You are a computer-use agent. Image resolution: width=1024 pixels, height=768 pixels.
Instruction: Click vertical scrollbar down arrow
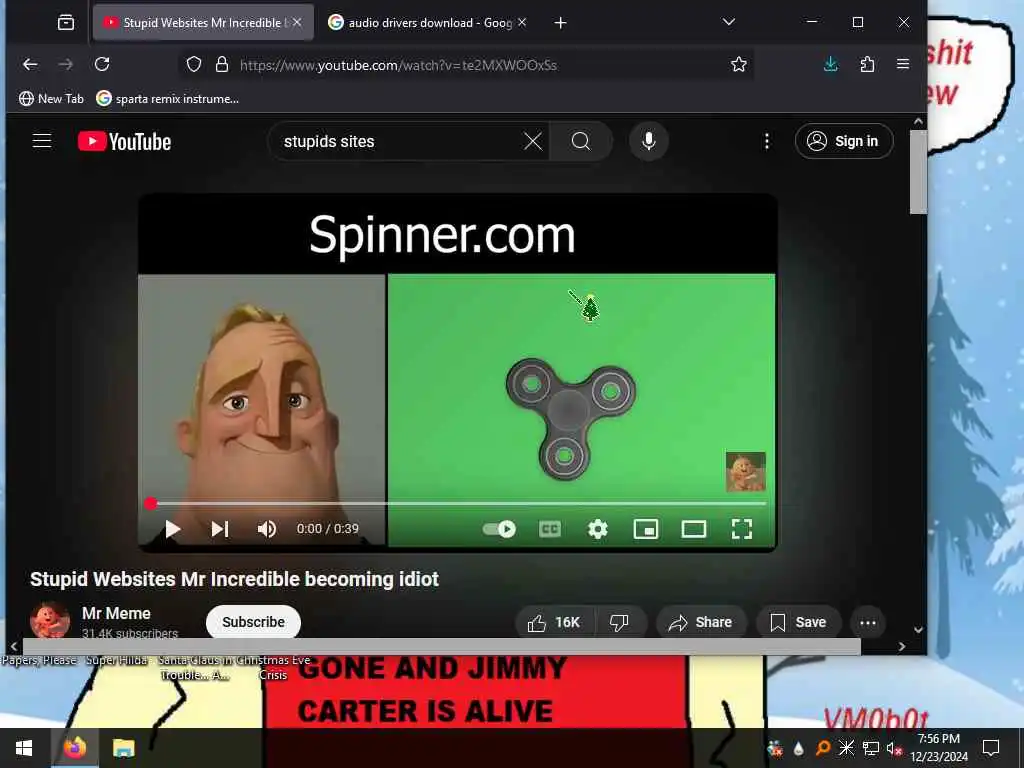918,630
